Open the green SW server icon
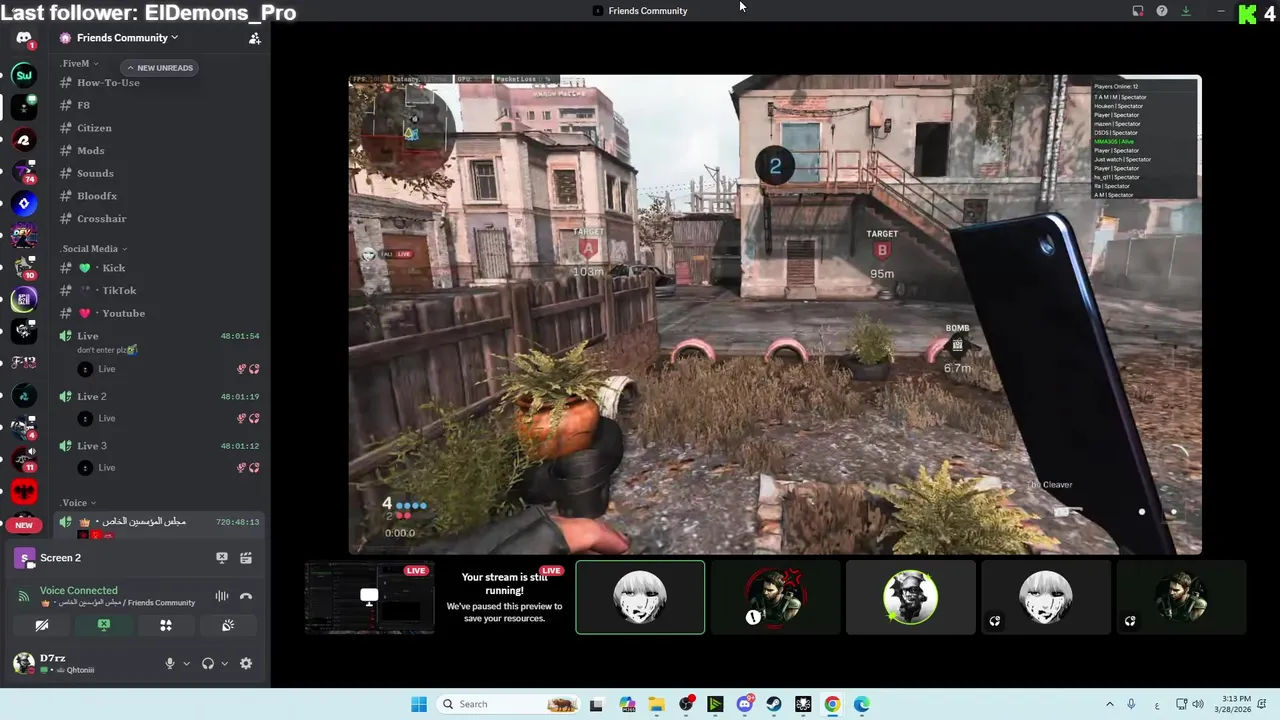Viewport: 1280px width, 720px height. (x=24, y=75)
